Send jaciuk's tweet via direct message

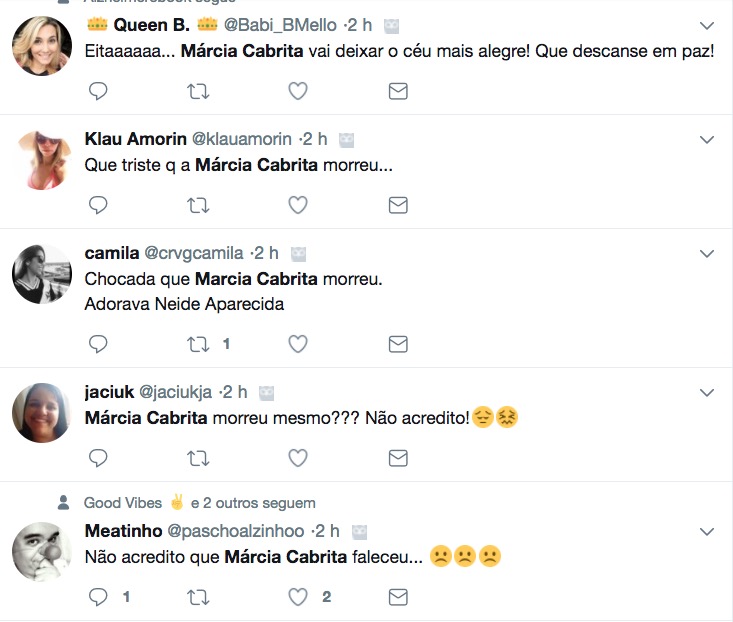click(x=397, y=458)
